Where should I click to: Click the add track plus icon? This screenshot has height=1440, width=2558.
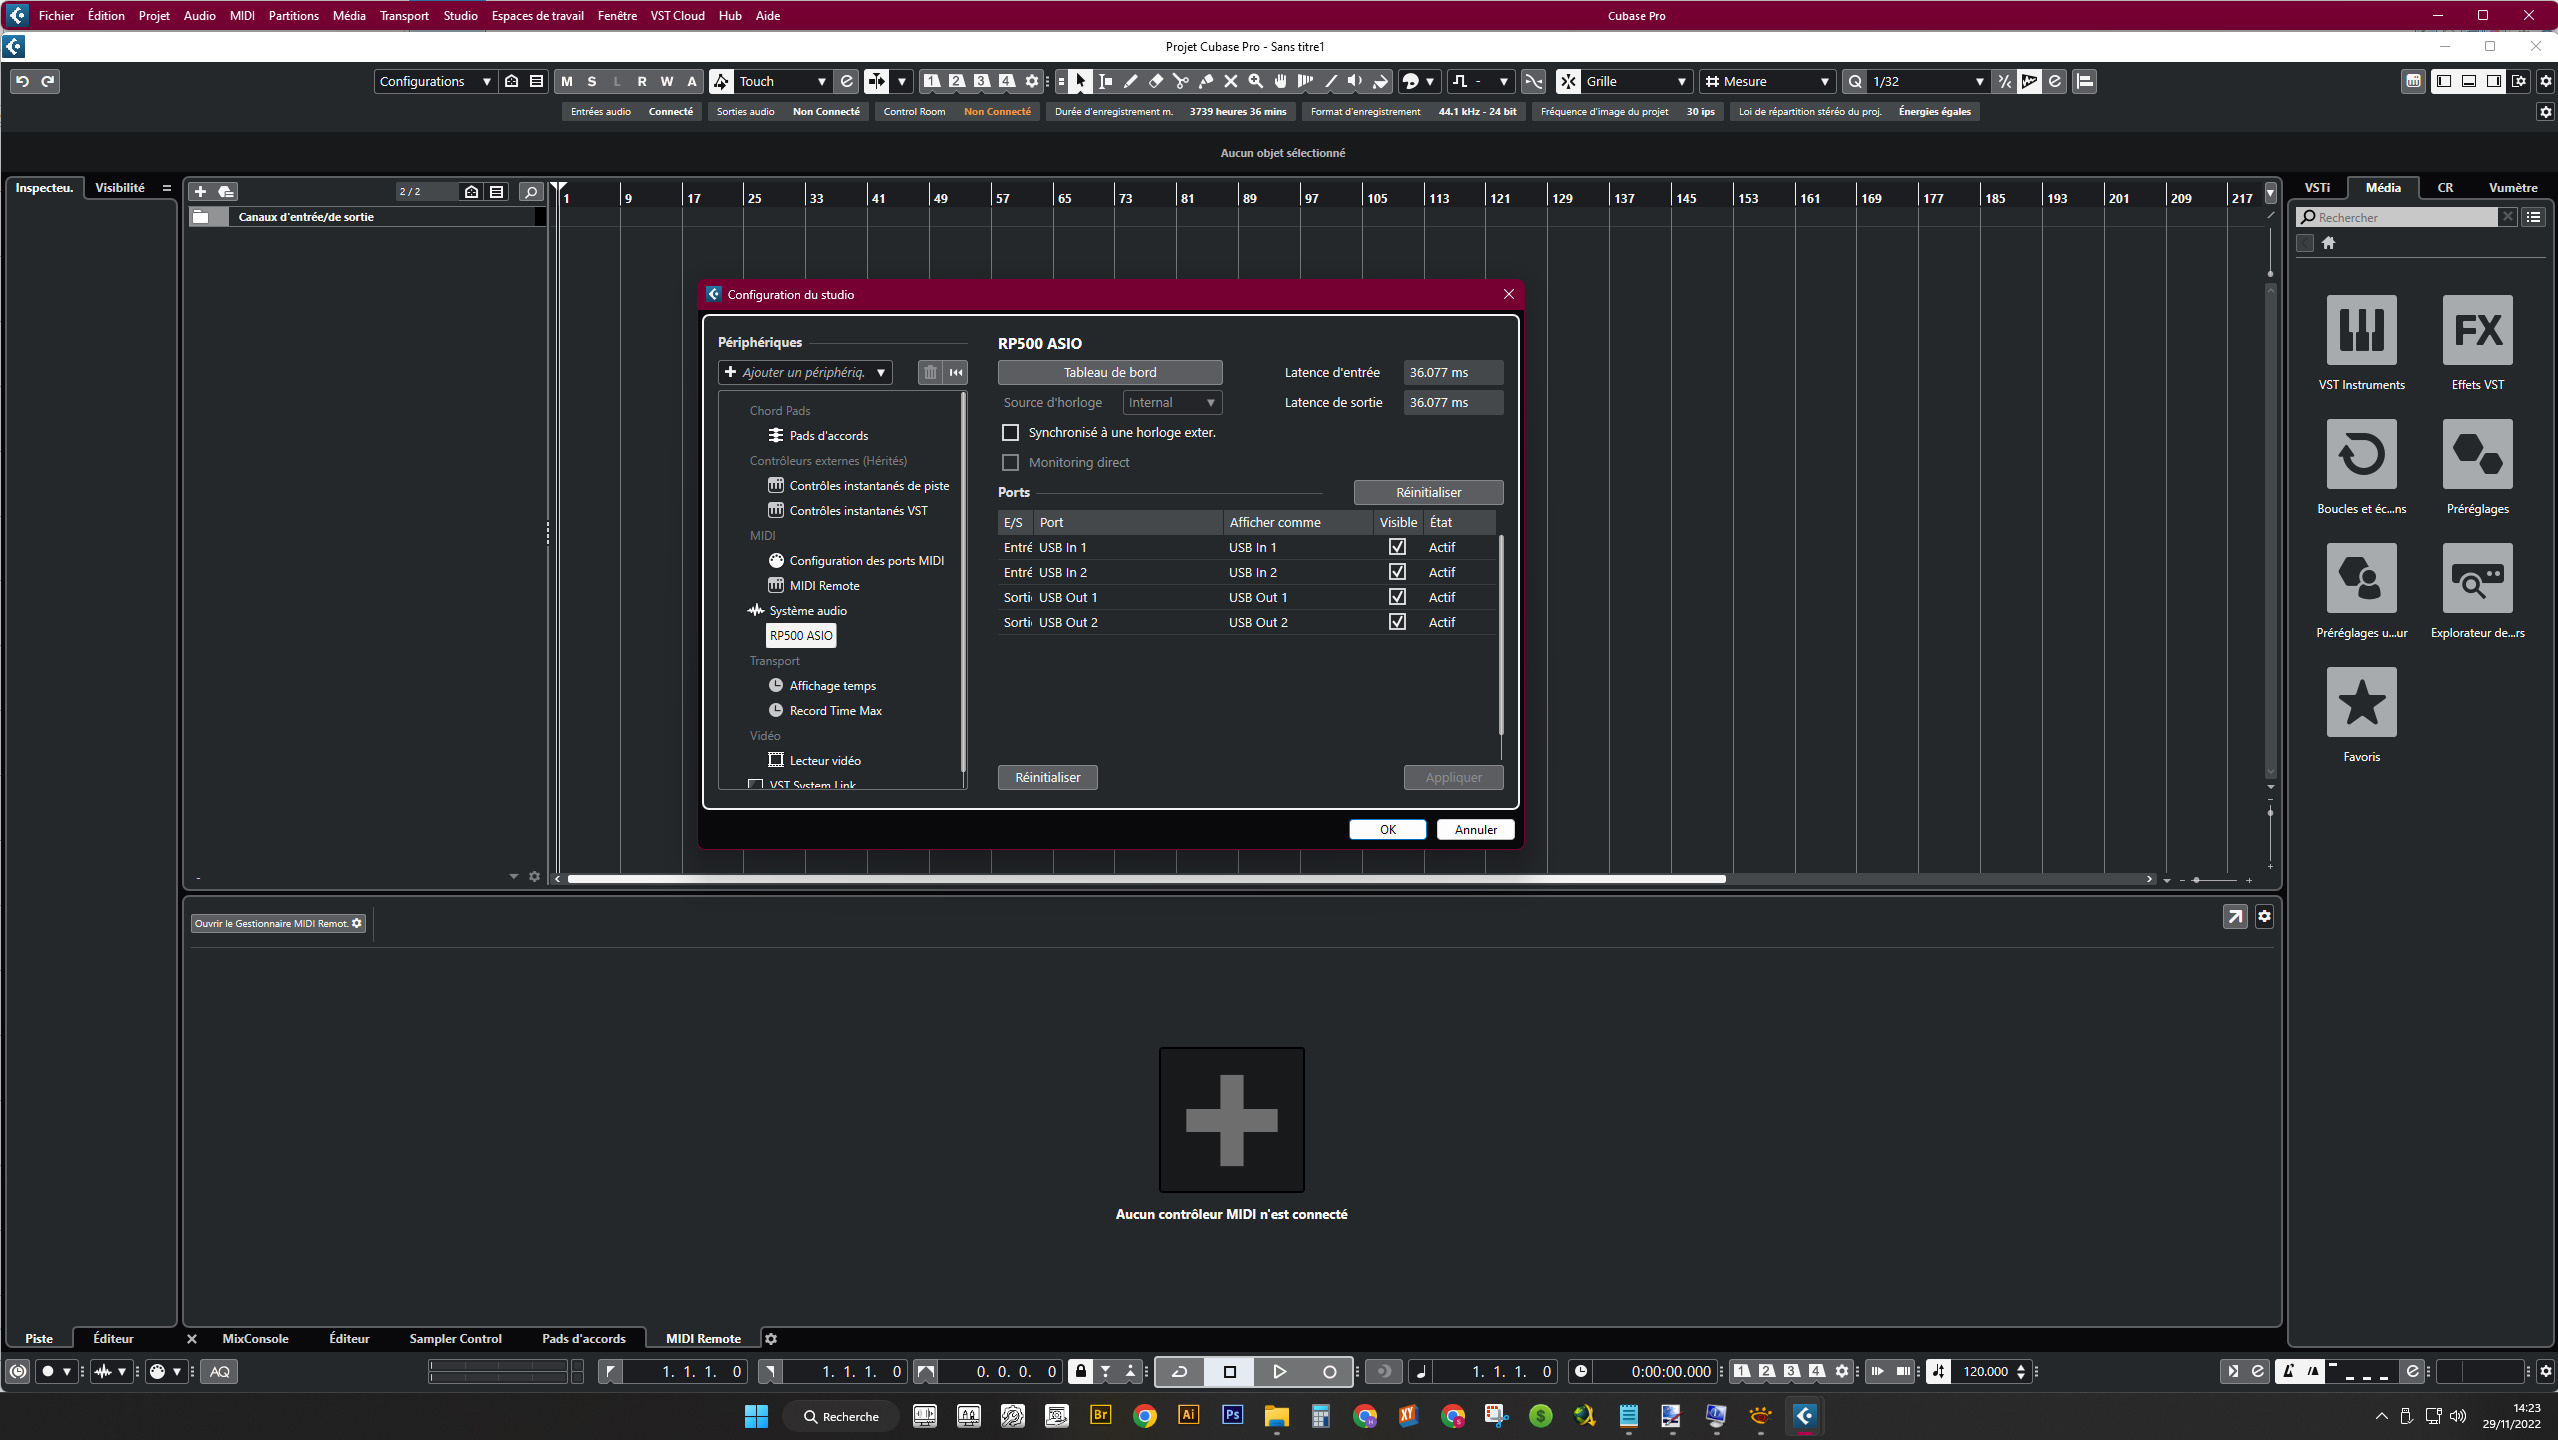click(x=200, y=191)
